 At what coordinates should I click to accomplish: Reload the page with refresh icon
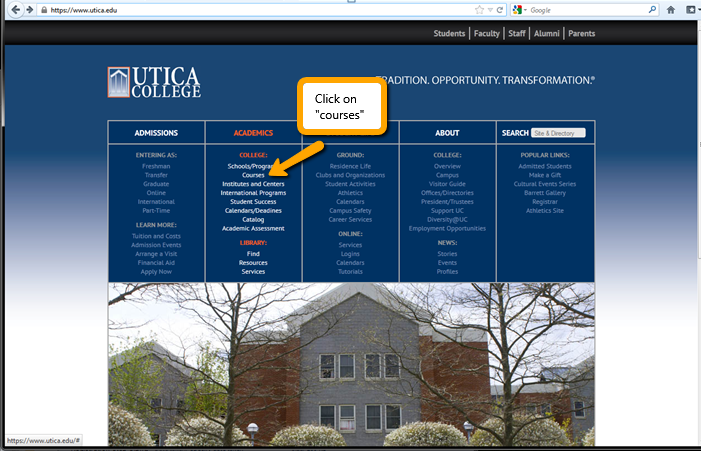pyautogui.click(x=500, y=10)
